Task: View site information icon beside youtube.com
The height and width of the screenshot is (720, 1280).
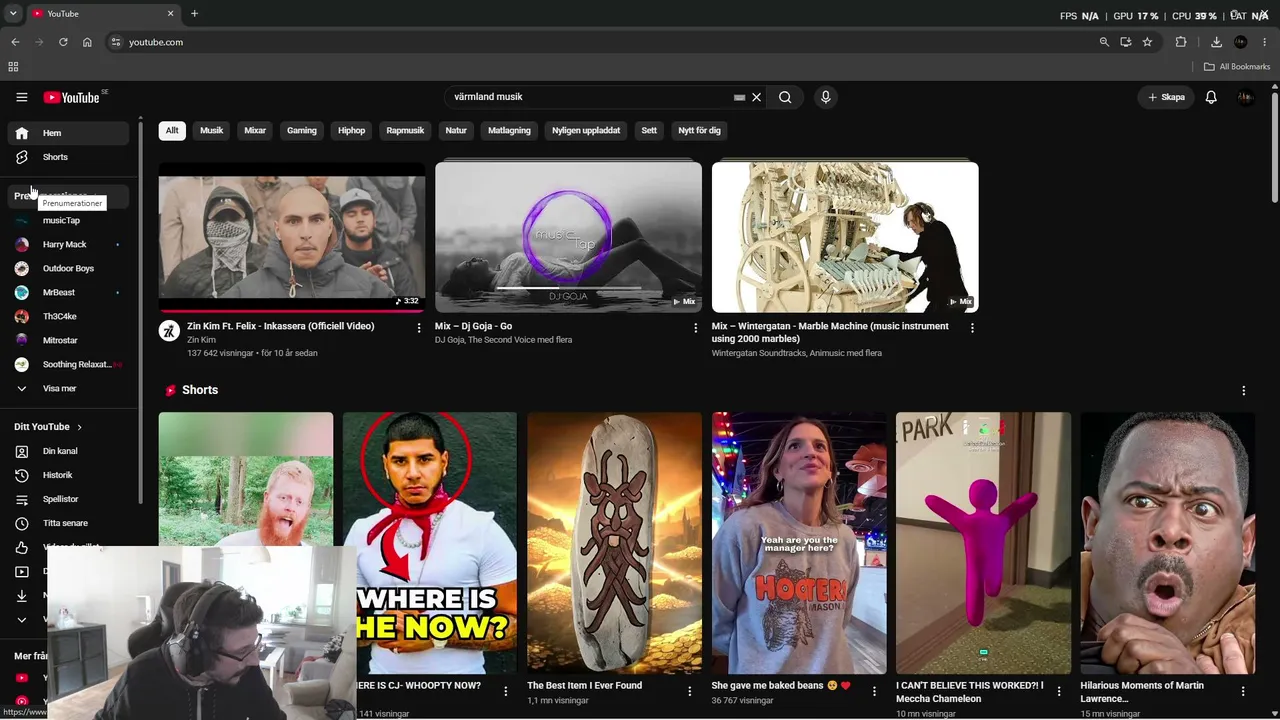Action: pyautogui.click(x=115, y=42)
